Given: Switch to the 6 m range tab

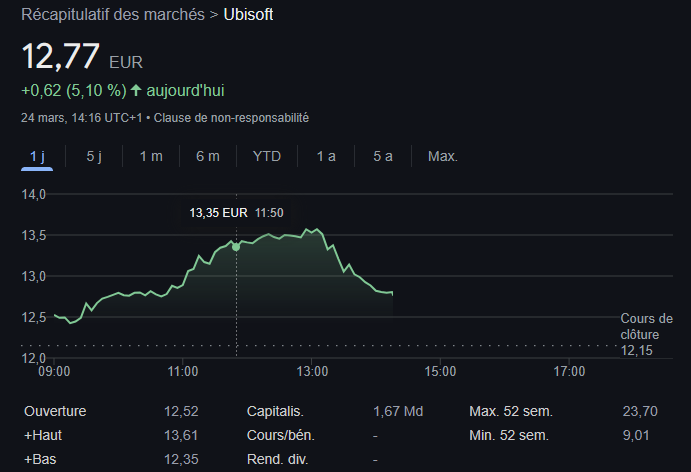Looking at the screenshot, I should coord(208,156).
